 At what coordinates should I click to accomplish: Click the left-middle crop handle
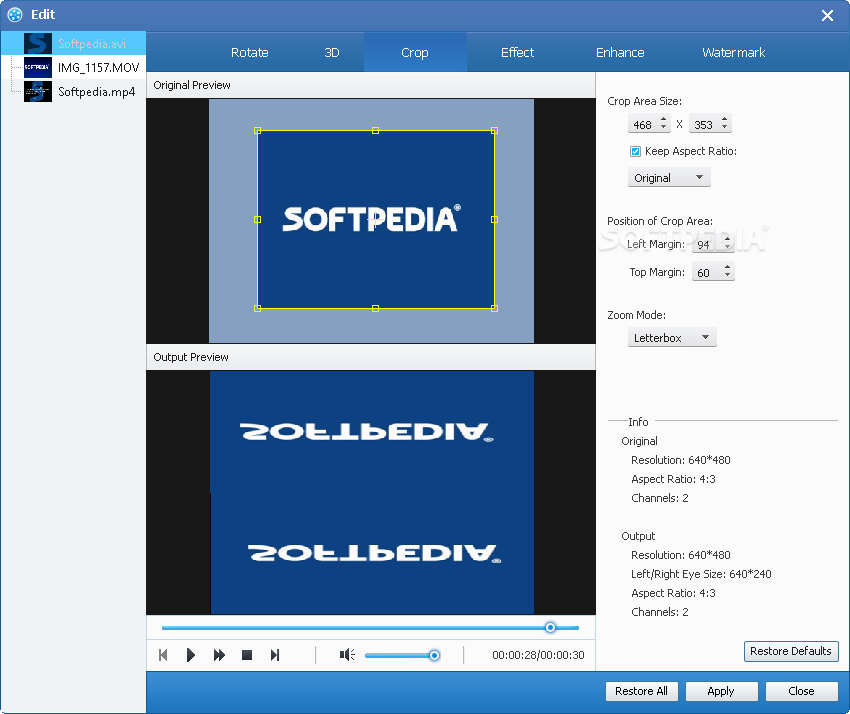coord(257,220)
